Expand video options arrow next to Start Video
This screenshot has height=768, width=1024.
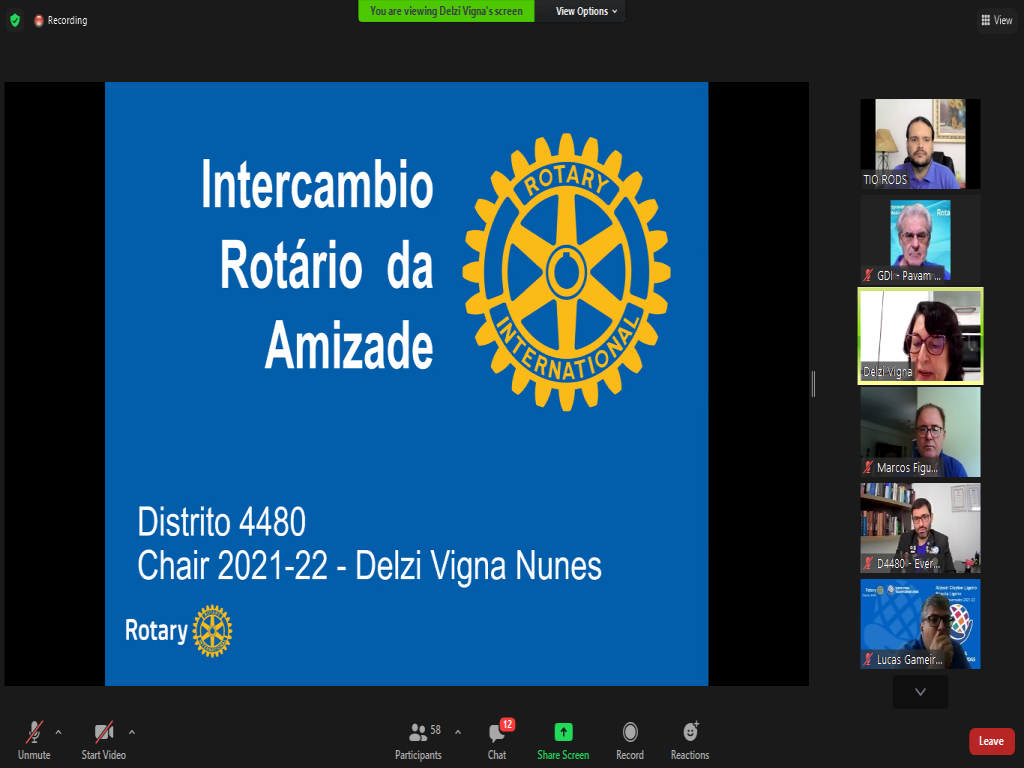pyautogui.click(x=132, y=732)
